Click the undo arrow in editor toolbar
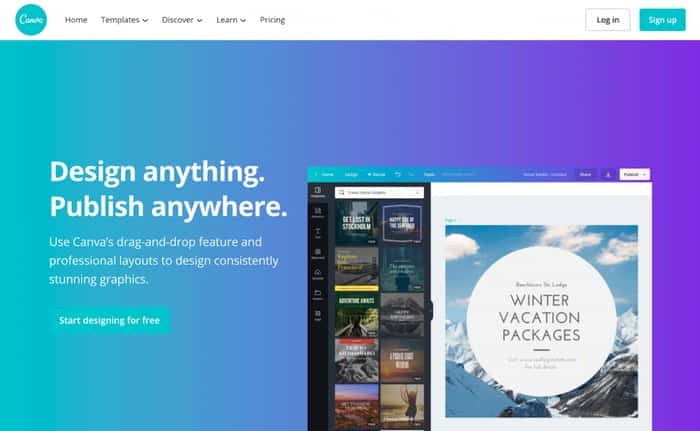The width and height of the screenshot is (700, 431). click(x=397, y=174)
